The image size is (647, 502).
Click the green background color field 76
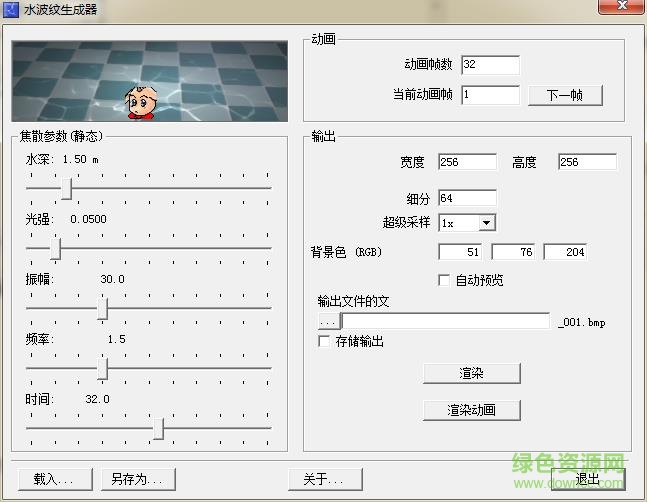tap(513, 252)
